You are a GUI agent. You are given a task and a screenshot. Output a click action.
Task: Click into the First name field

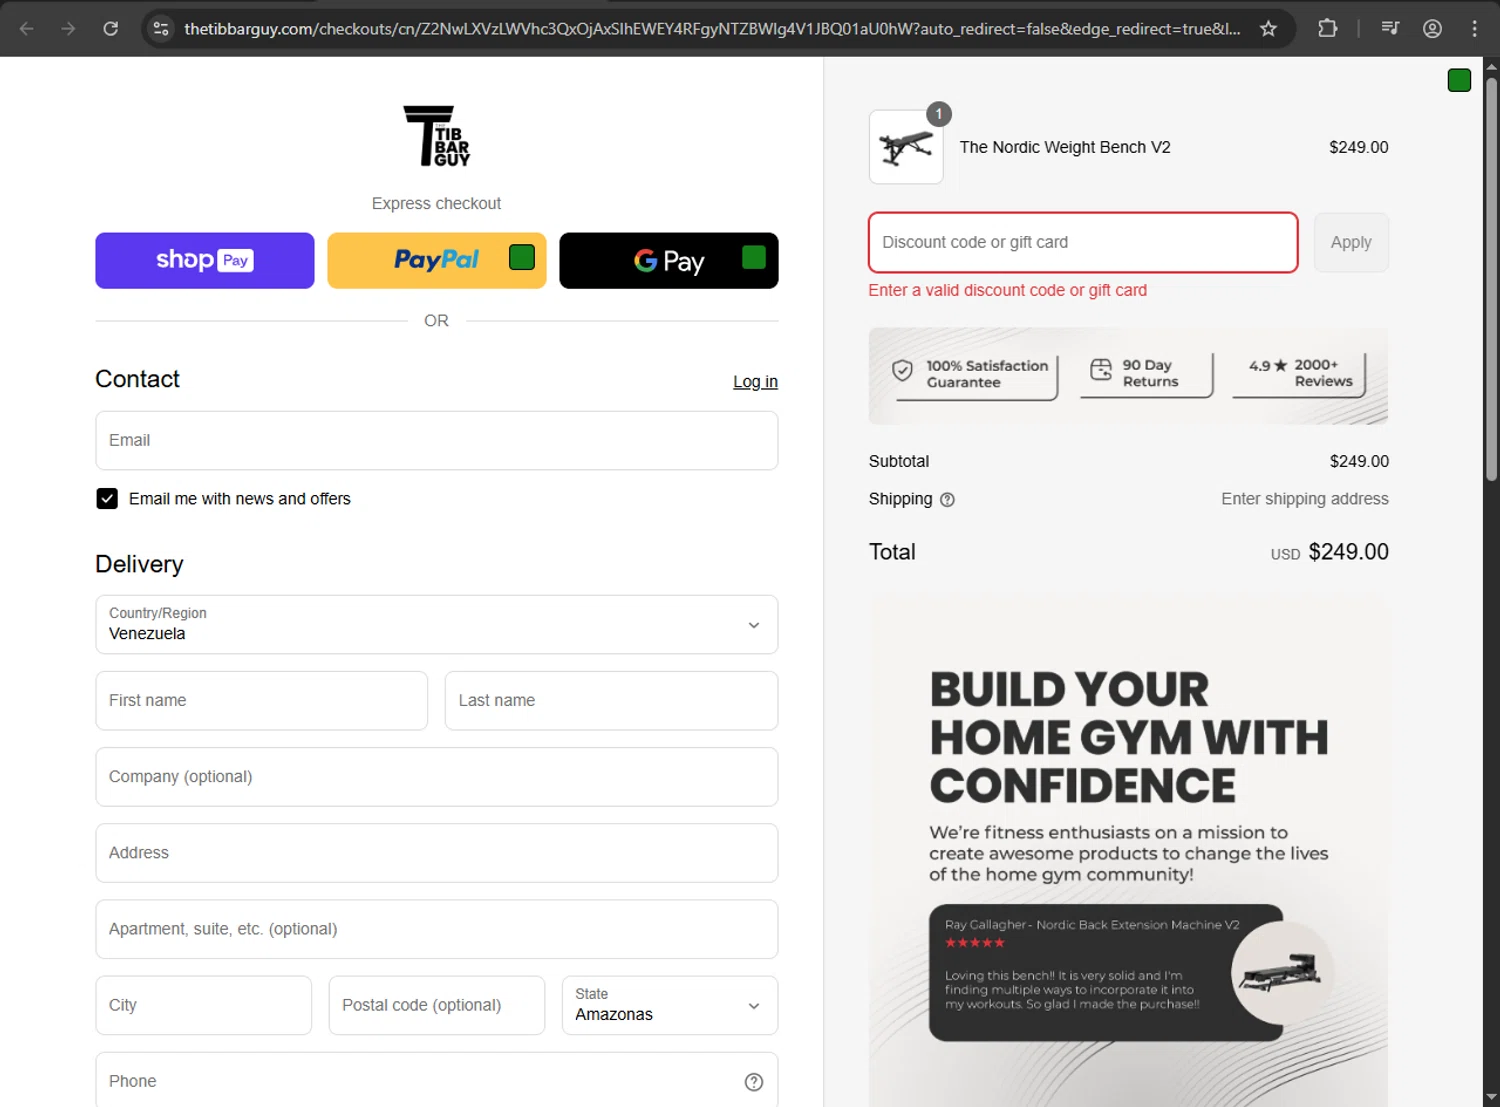click(x=262, y=701)
